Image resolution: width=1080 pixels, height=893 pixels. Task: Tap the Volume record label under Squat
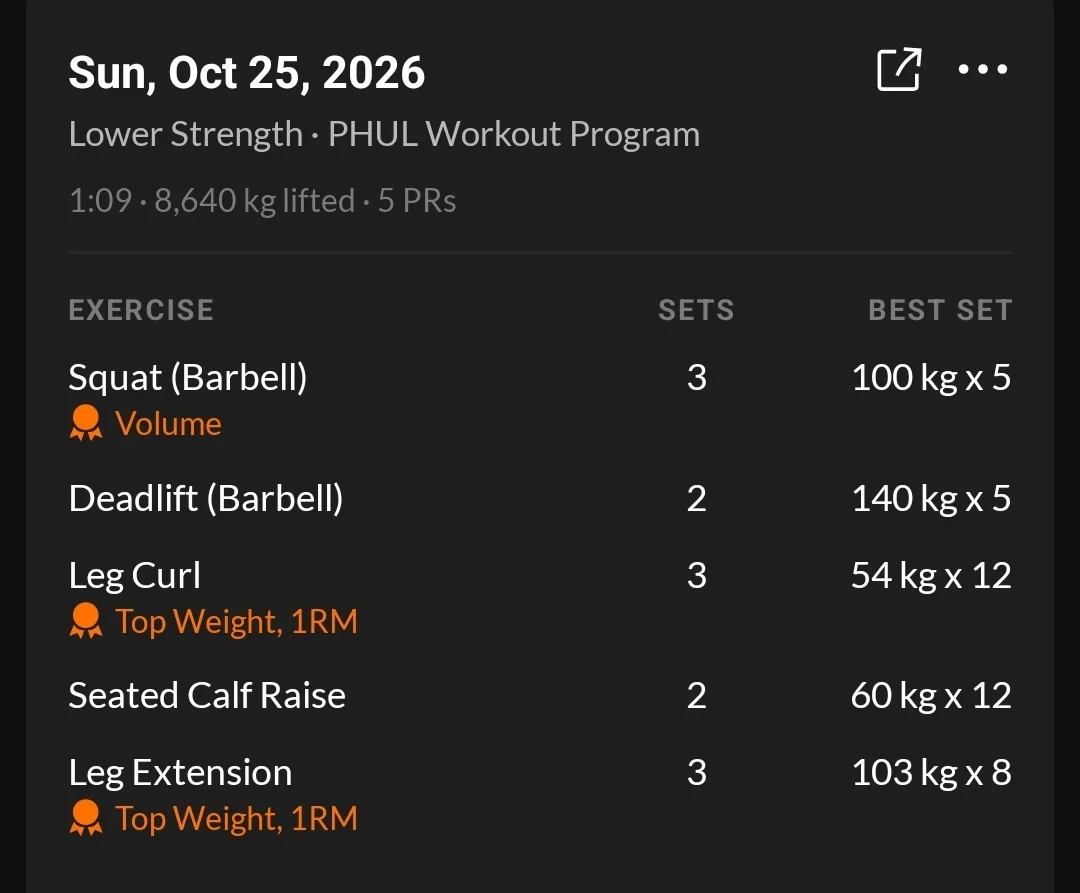168,423
